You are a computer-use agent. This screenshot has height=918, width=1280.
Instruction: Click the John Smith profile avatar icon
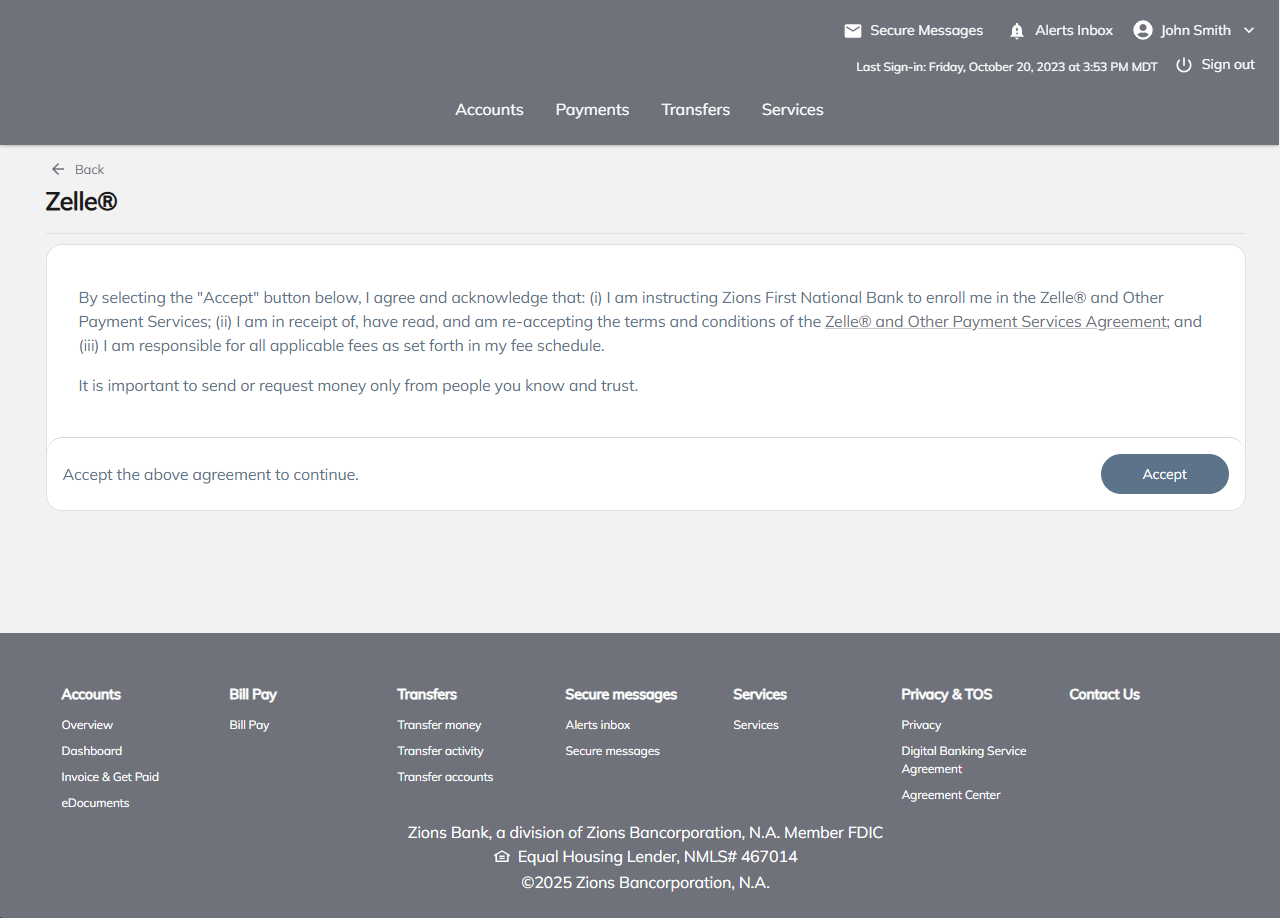tap(1143, 30)
